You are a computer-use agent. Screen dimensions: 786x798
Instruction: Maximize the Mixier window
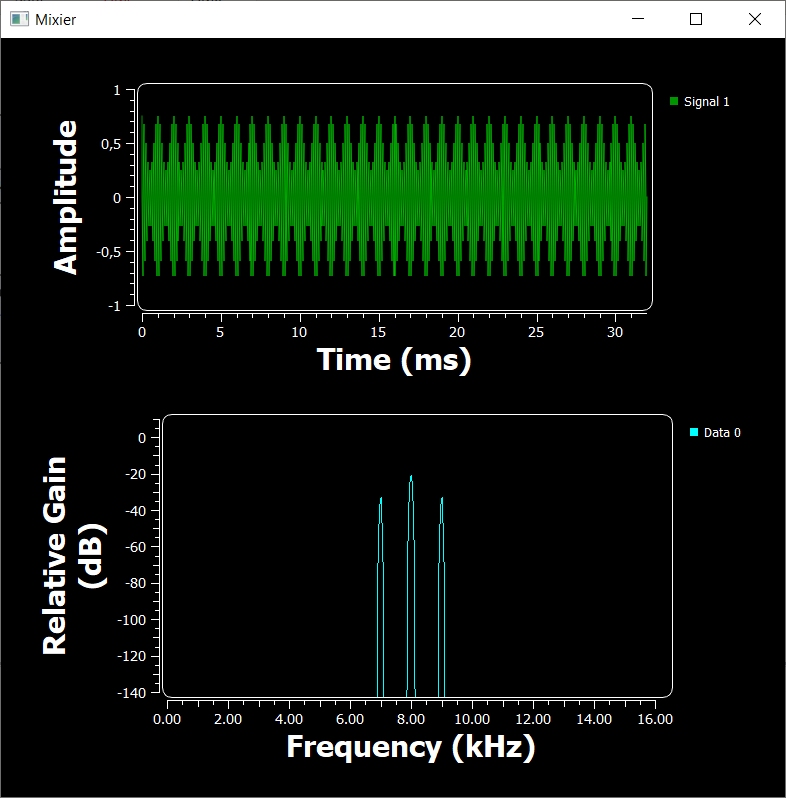tap(697, 19)
